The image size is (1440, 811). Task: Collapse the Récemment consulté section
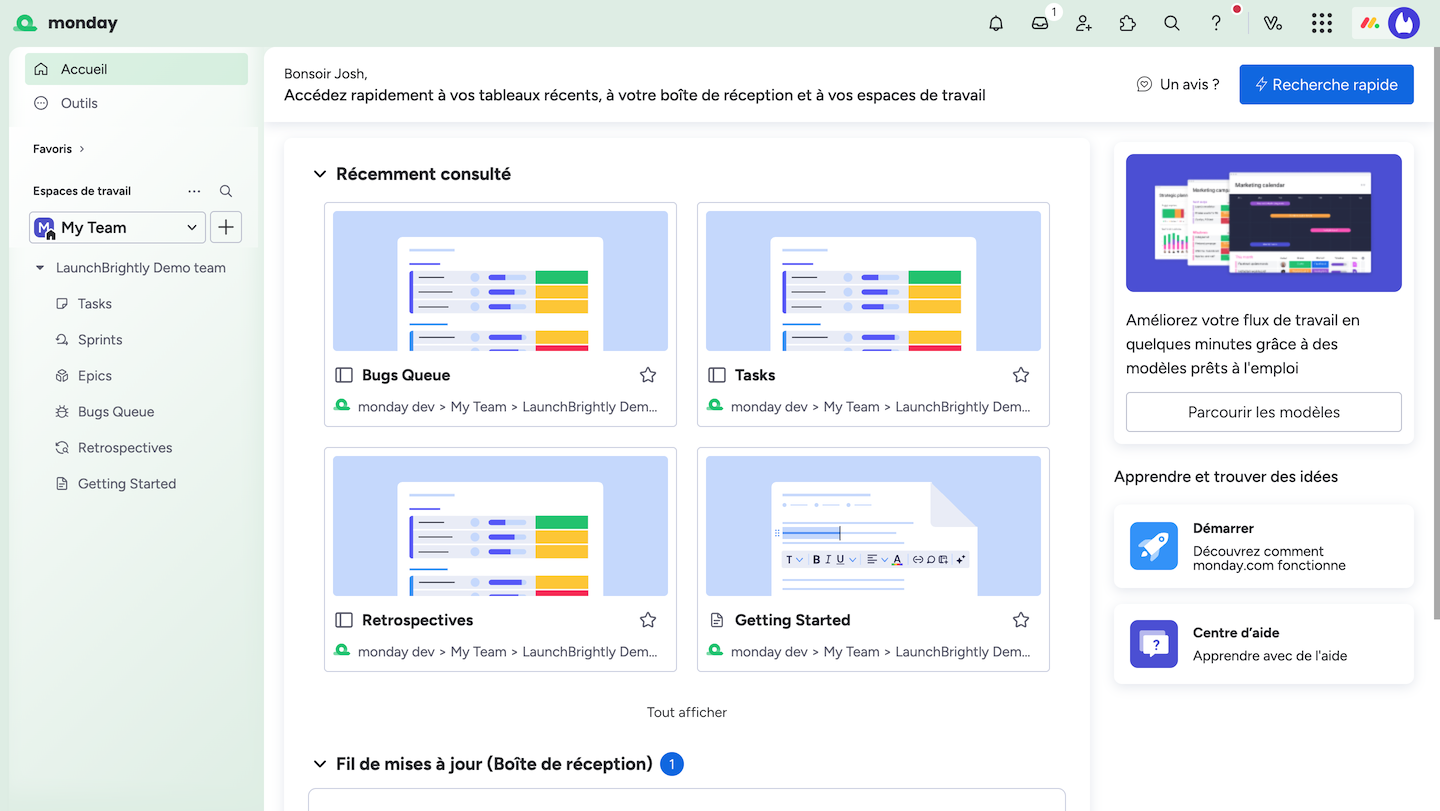320,174
